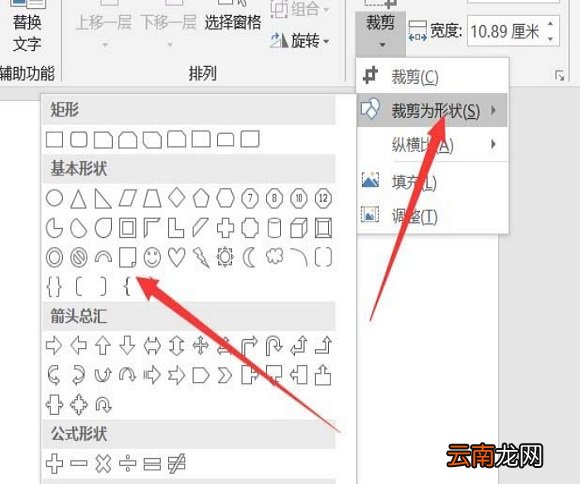Choose the double brace shape
The height and width of the screenshot is (484, 580).
point(54,287)
